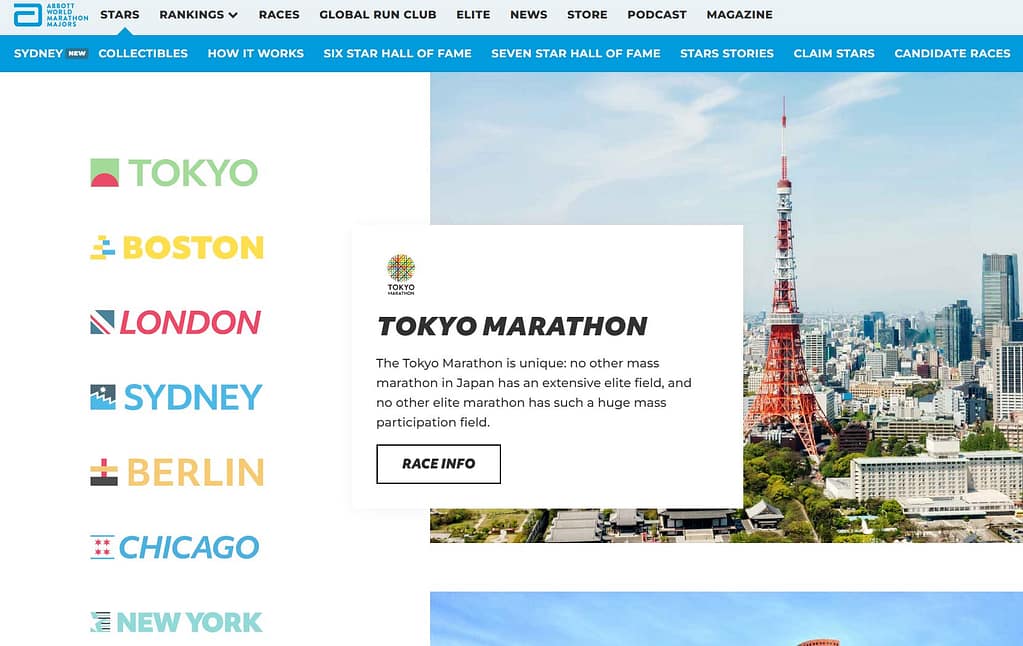Select Claim Stars in the sub-navigation

point(834,53)
